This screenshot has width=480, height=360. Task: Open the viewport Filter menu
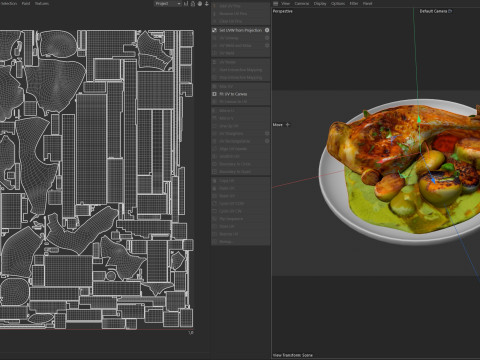(354, 4)
